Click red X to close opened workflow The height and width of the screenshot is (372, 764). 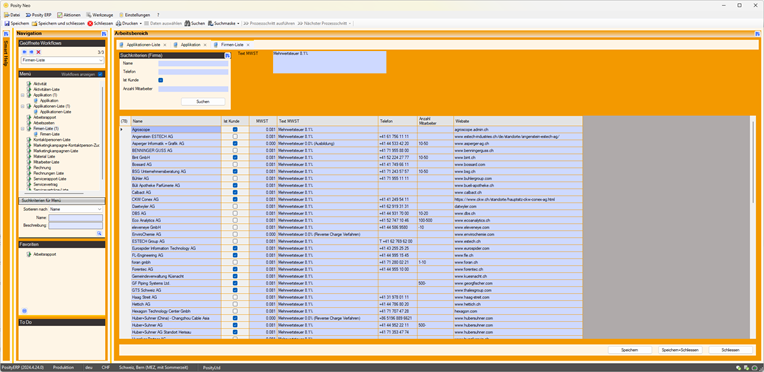(x=38, y=52)
